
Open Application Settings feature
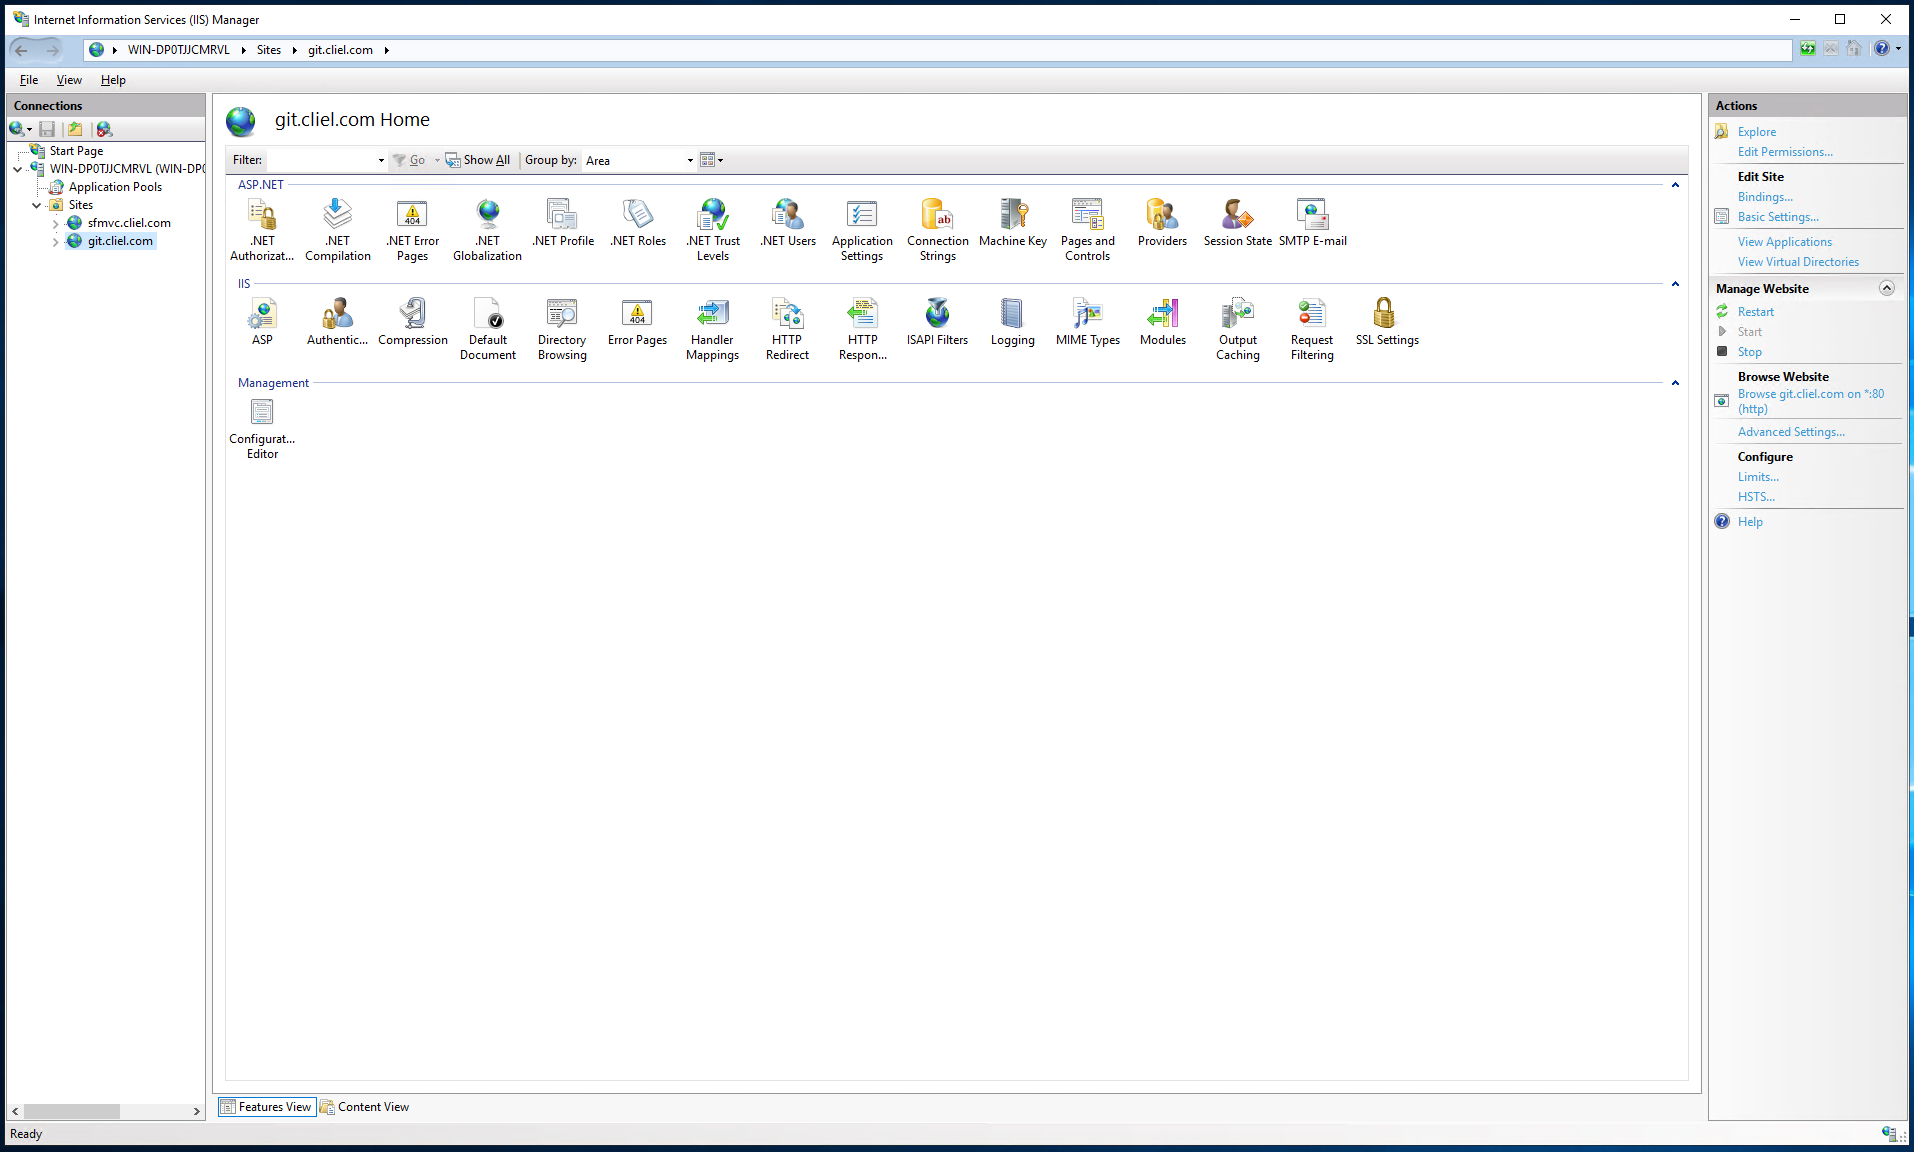point(862,229)
